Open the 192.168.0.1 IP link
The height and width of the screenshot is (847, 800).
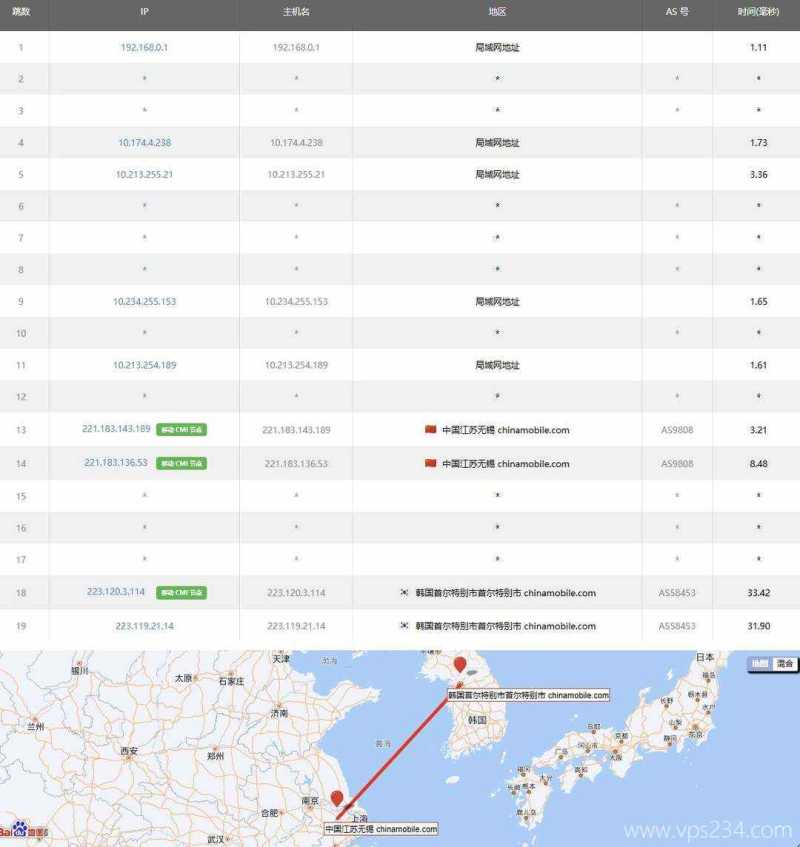143,47
